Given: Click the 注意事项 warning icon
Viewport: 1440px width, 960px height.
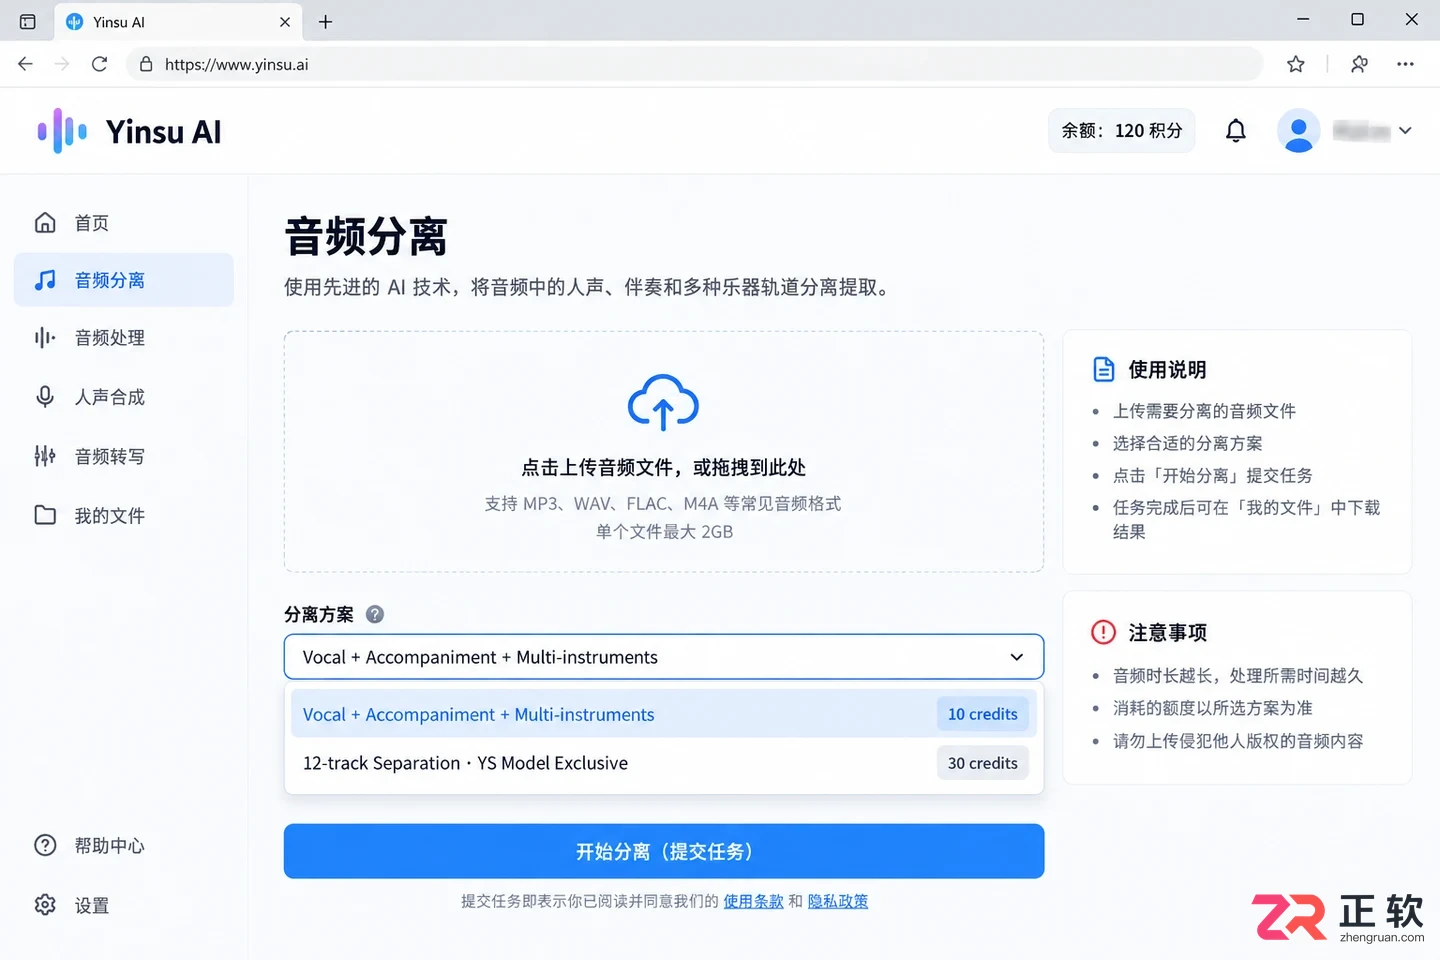Looking at the screenshot, I should 1103,632.
